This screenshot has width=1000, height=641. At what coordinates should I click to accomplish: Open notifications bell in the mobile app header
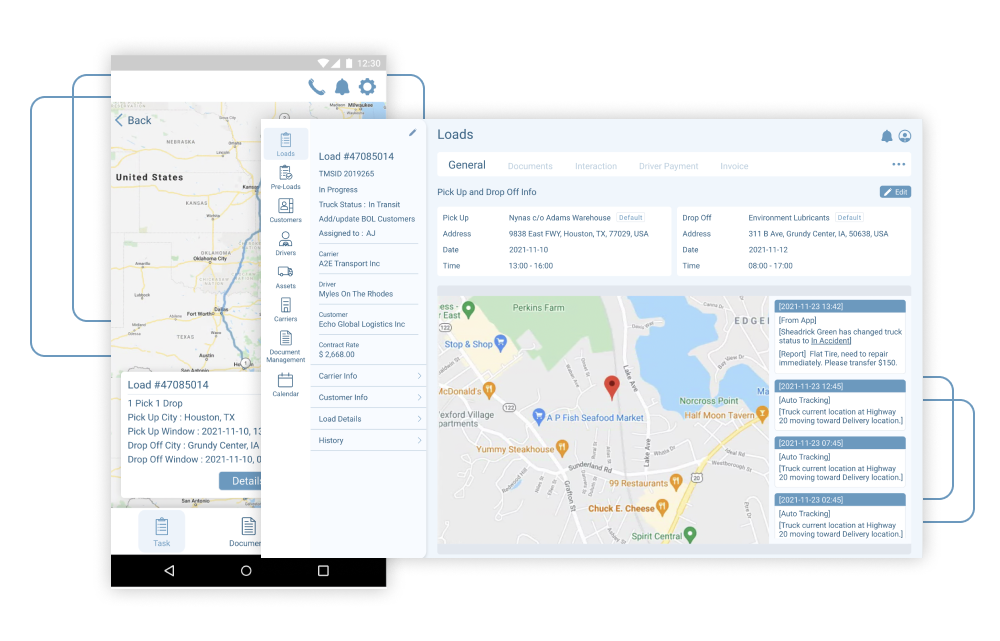coord(342,86)
